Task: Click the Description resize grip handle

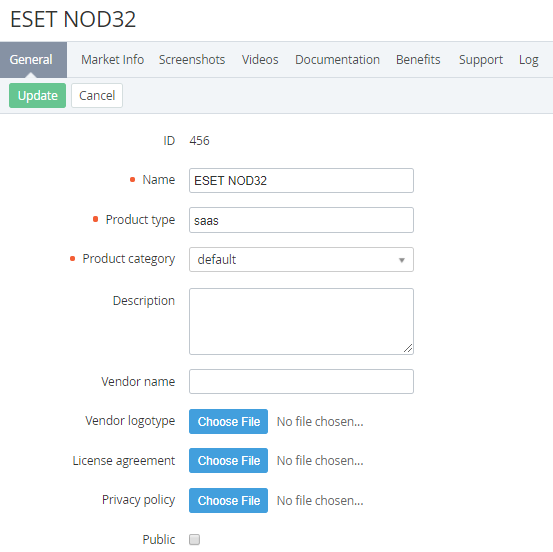Action: tap(408, 348)
